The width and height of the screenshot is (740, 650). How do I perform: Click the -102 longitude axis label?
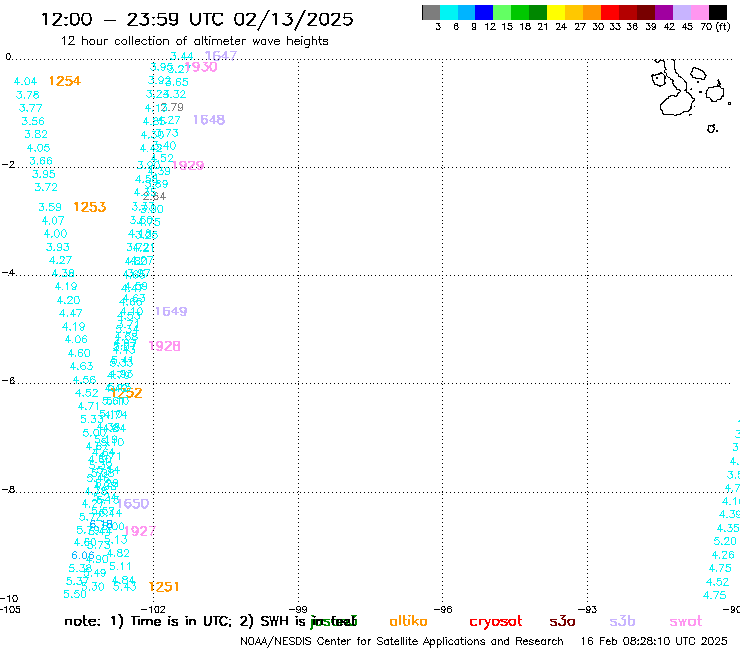(153, 609)
